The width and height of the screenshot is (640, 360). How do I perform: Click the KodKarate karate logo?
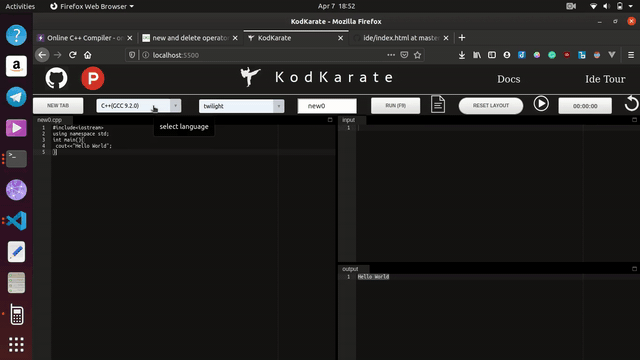[250, 77]
